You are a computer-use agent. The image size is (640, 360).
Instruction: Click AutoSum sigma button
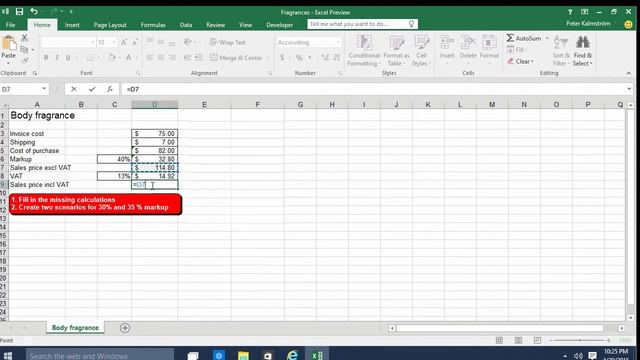point(524,38)
